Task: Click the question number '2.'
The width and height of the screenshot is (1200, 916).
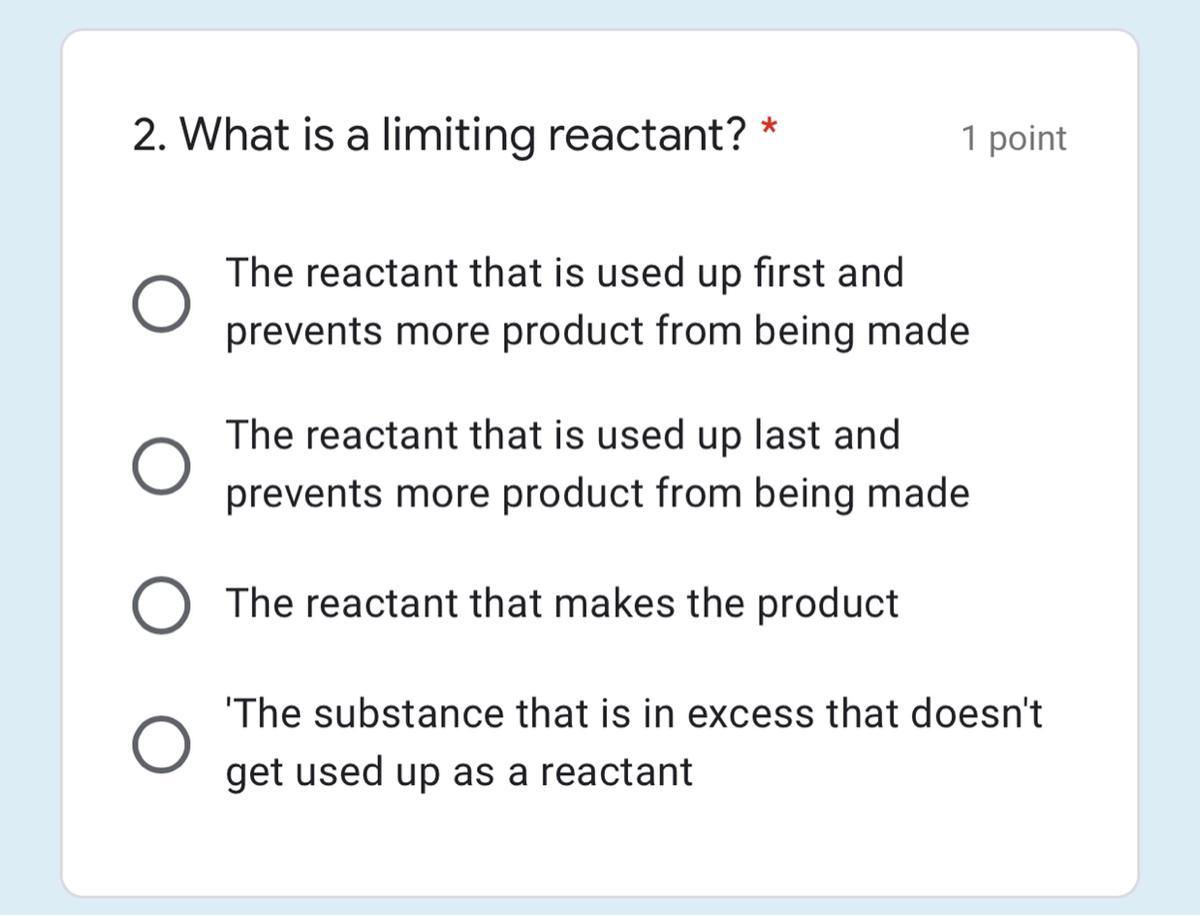Action: pyautogui.click(x=149, y=135)
